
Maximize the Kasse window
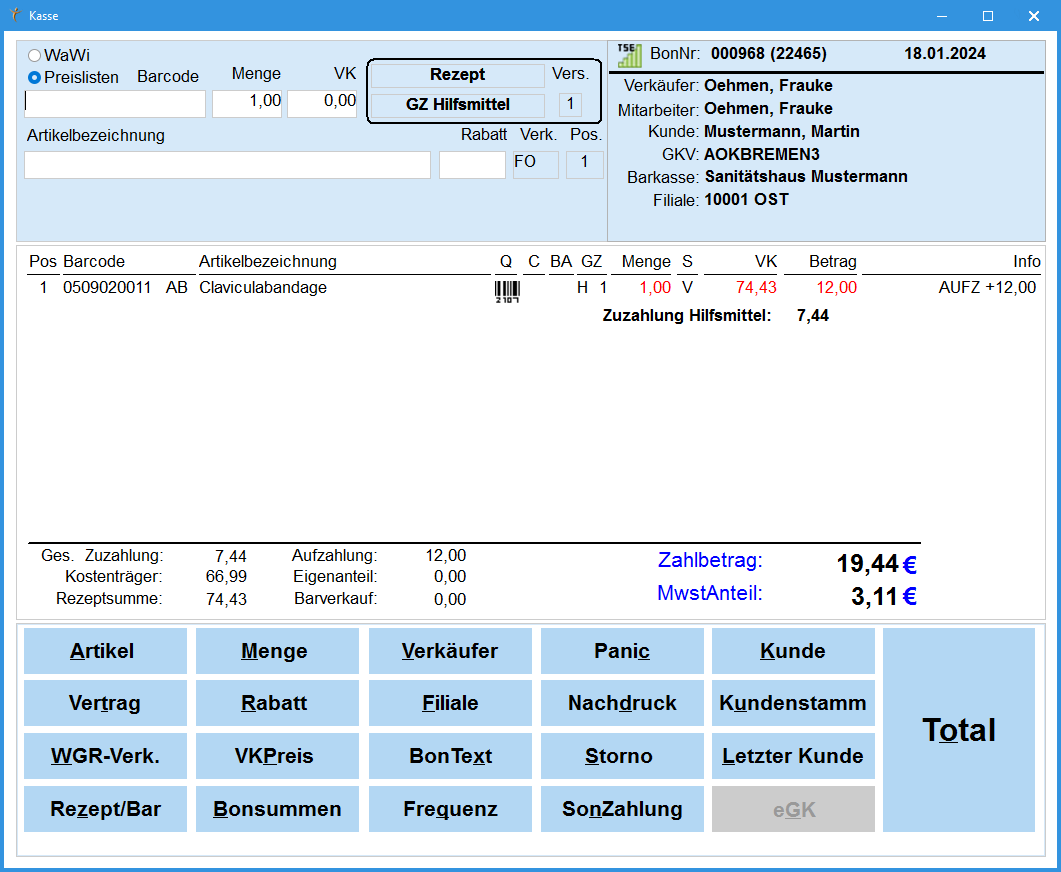pos(988,15)
